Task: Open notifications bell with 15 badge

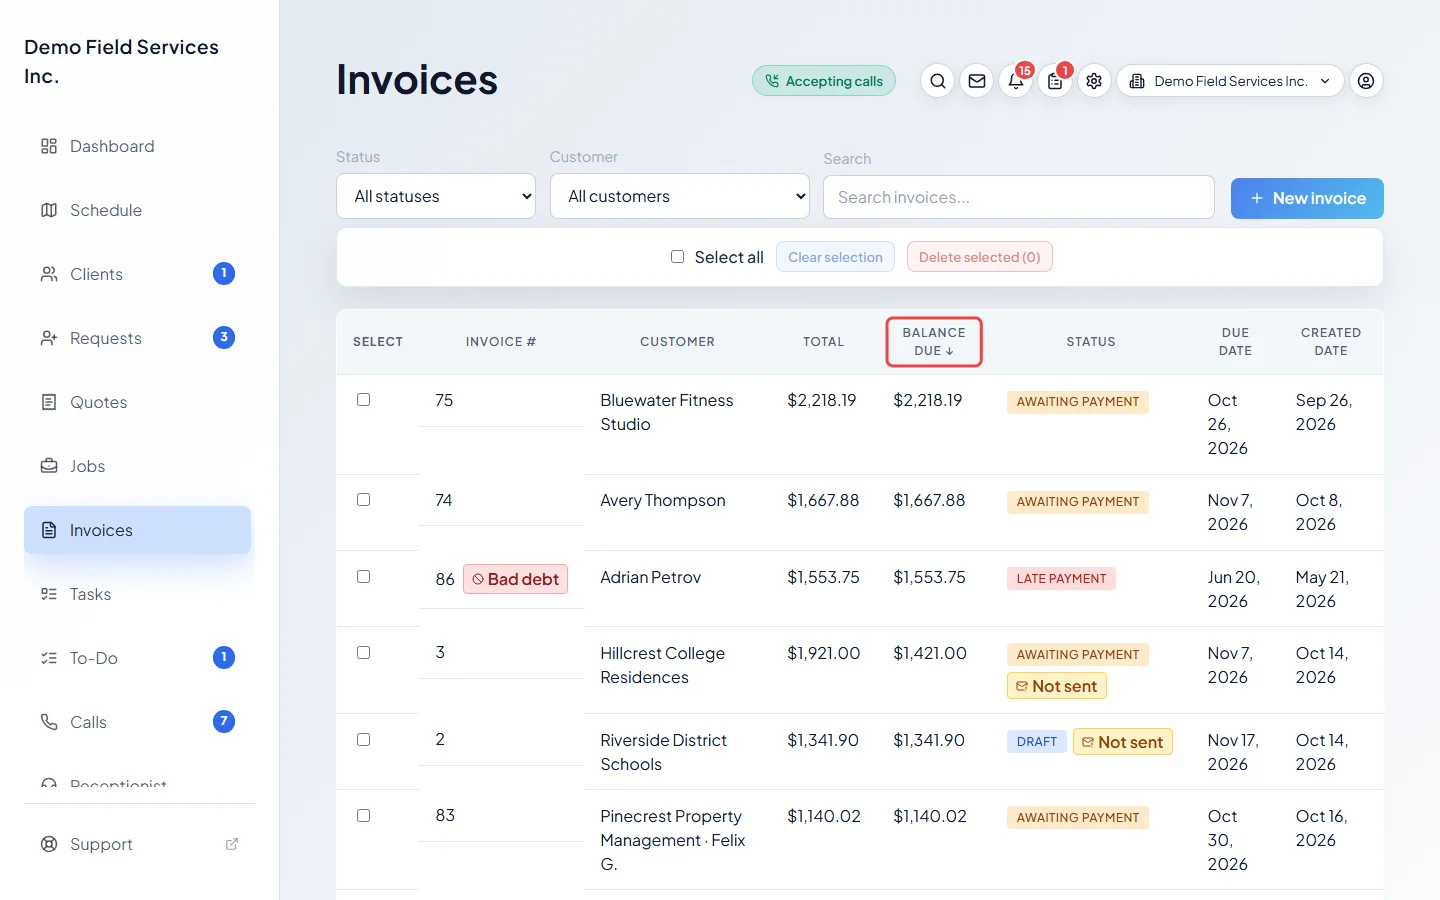Action: pyautogui.click(x=1016, y=81)
